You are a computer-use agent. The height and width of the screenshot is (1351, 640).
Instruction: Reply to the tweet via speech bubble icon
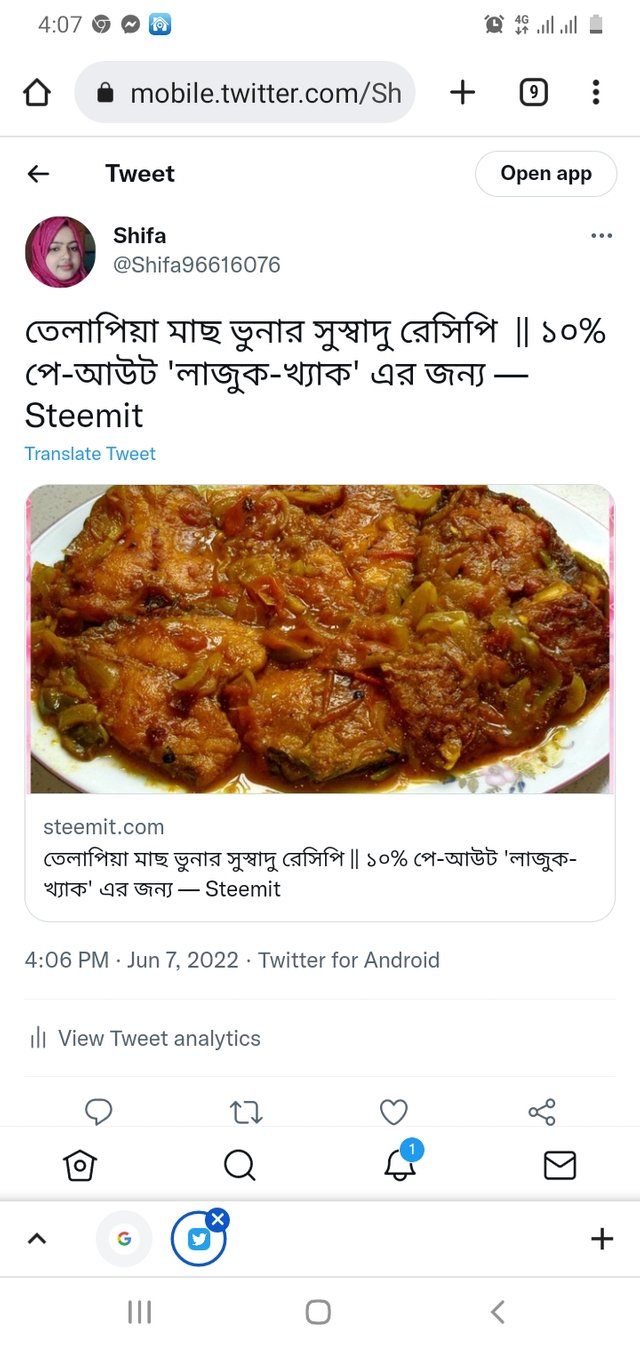point(99,1111)
